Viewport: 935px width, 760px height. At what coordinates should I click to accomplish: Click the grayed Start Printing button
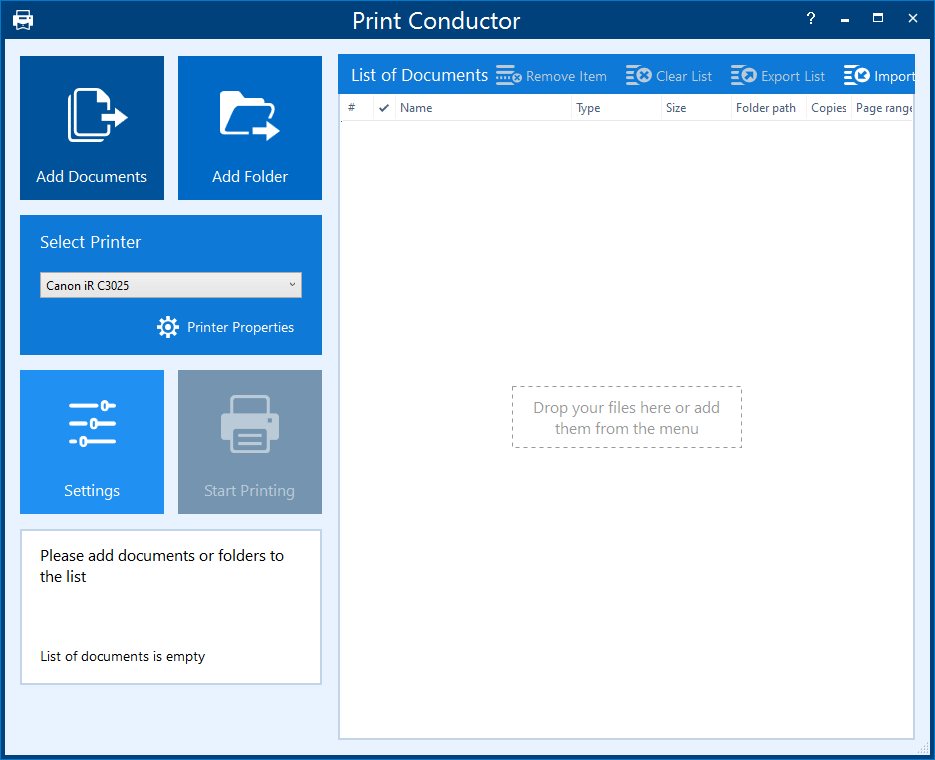pyautogui.click(x=249, y=442)
